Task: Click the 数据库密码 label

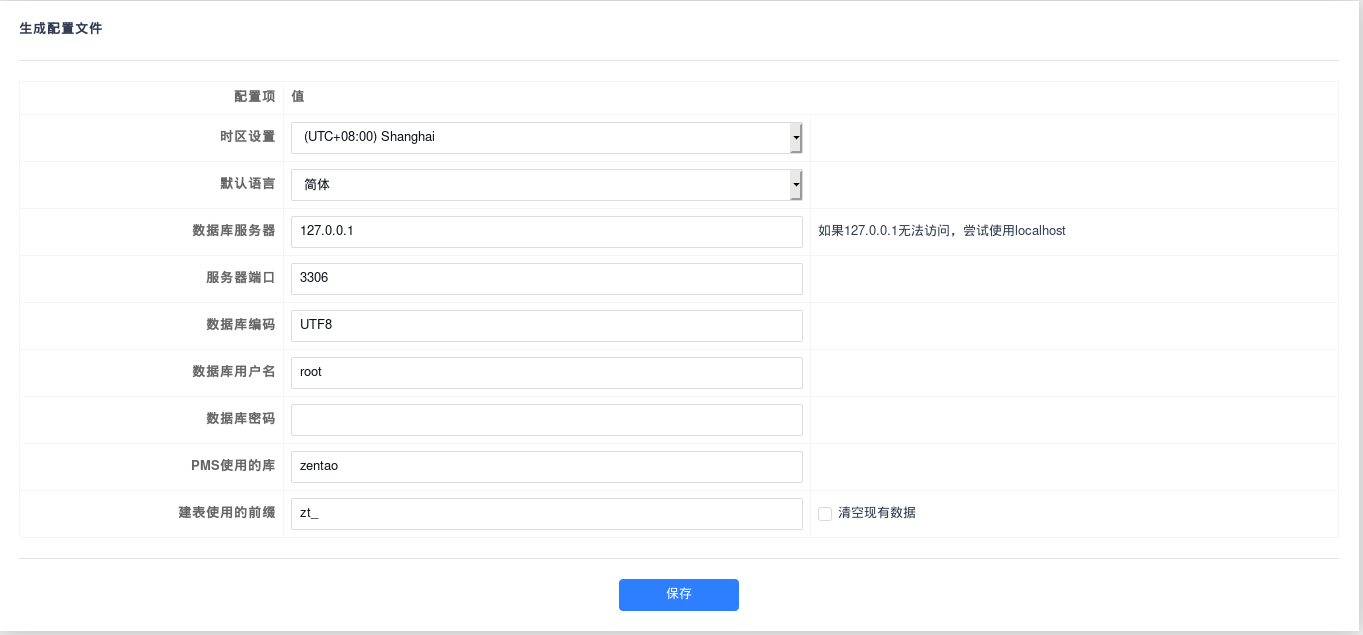Action: tap(241, 419)
